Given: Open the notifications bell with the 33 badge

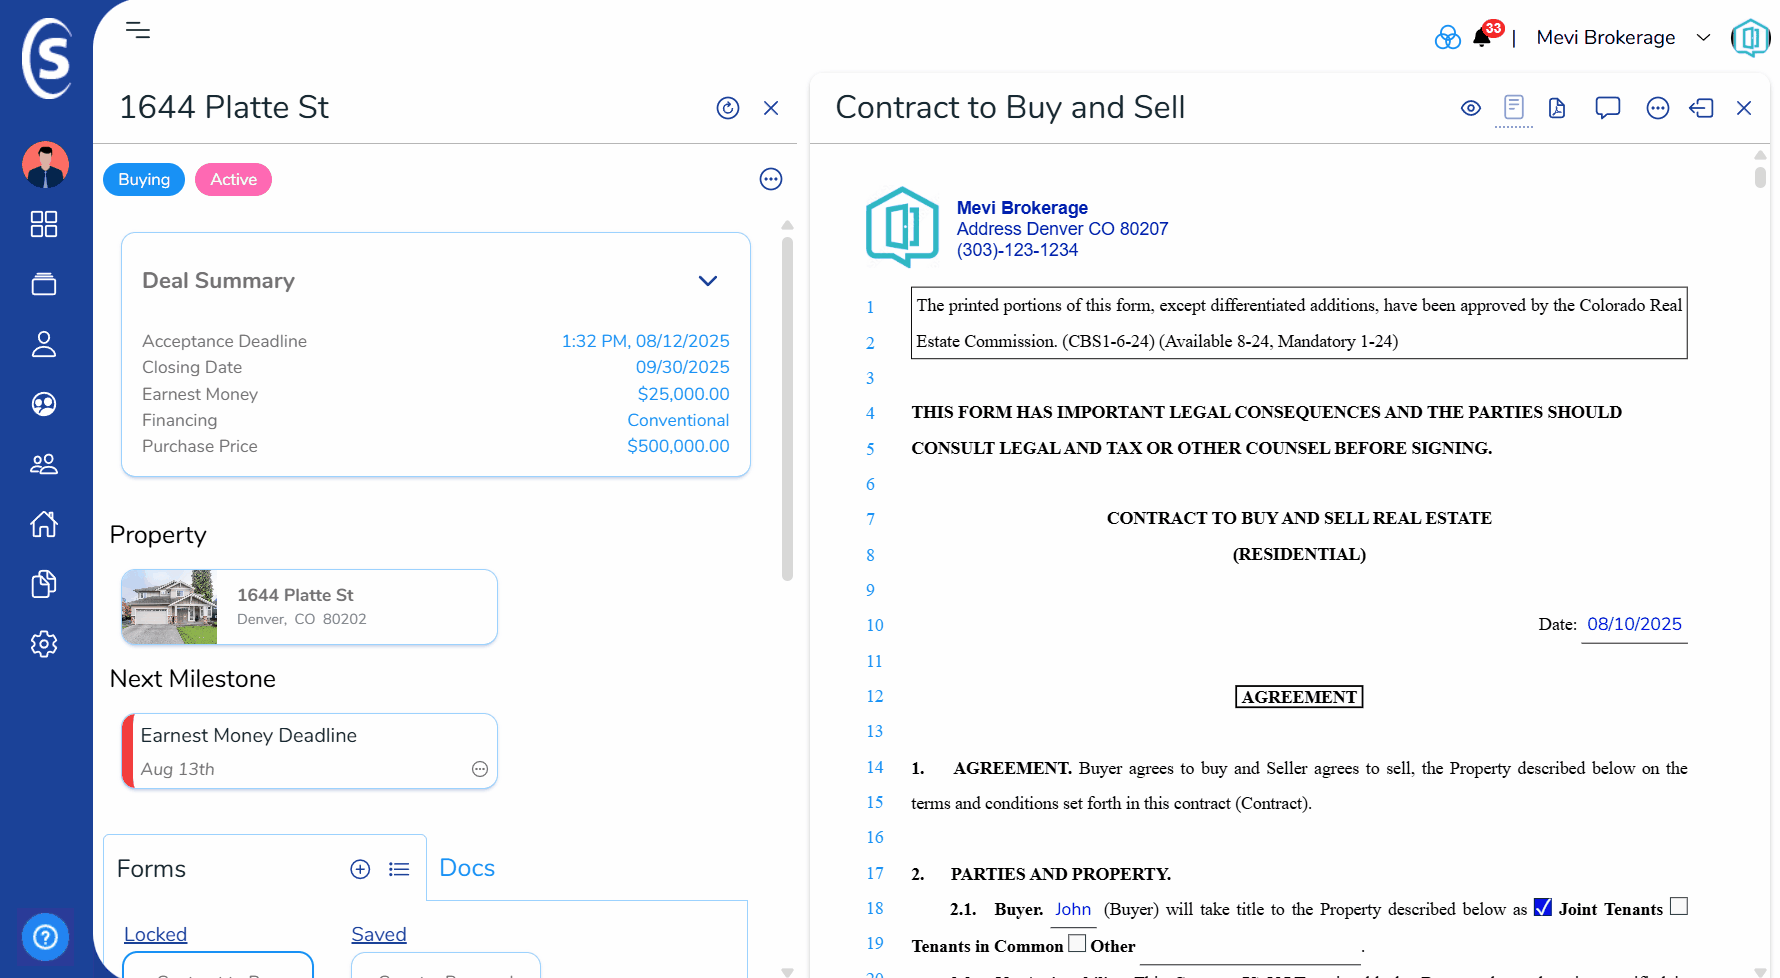Looking at the screenshot, I should pos(1484,36).
